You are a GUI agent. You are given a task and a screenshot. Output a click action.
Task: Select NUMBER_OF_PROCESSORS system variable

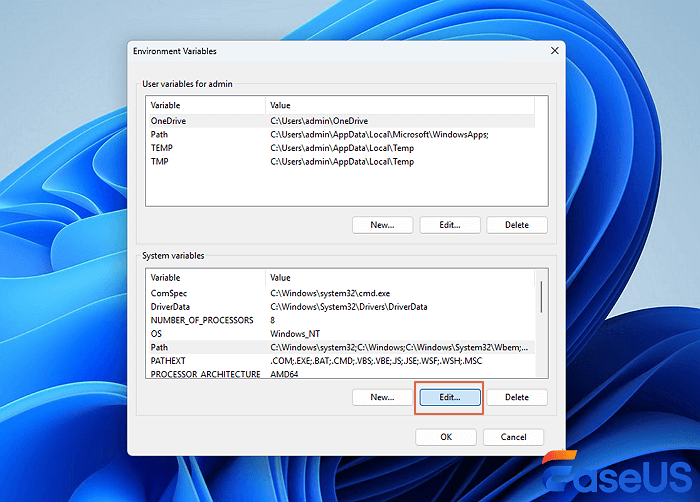(340, 320)
